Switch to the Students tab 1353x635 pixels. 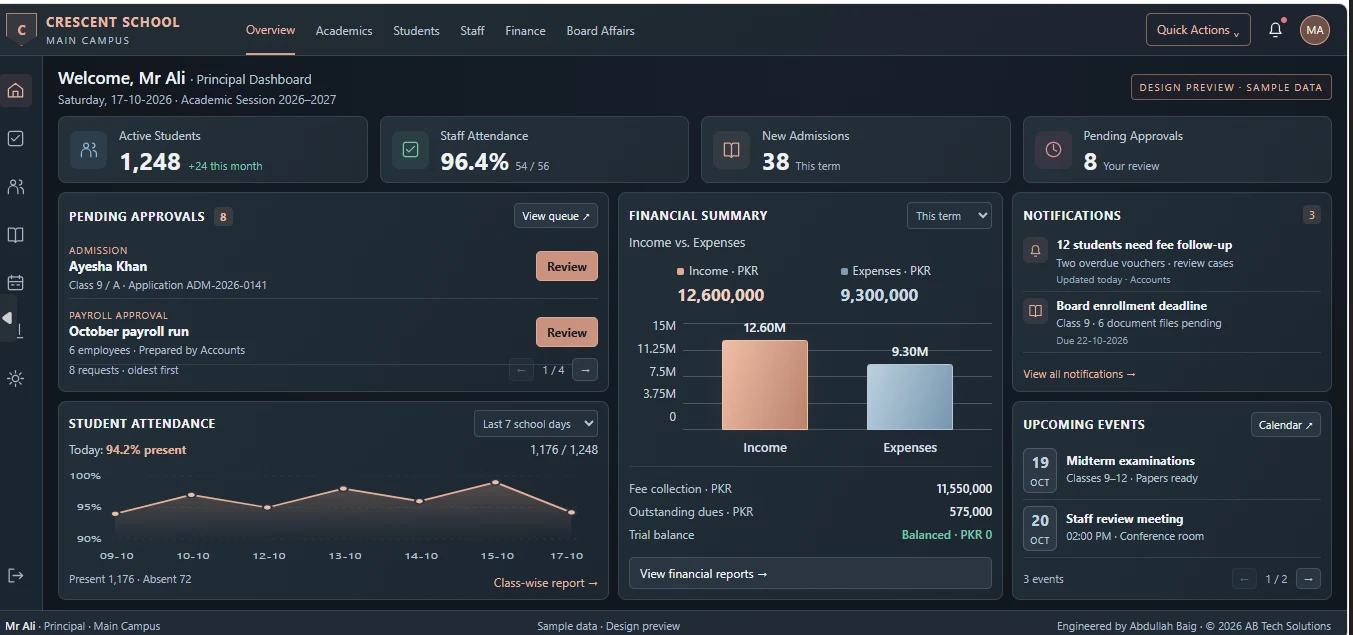point(416,31)
